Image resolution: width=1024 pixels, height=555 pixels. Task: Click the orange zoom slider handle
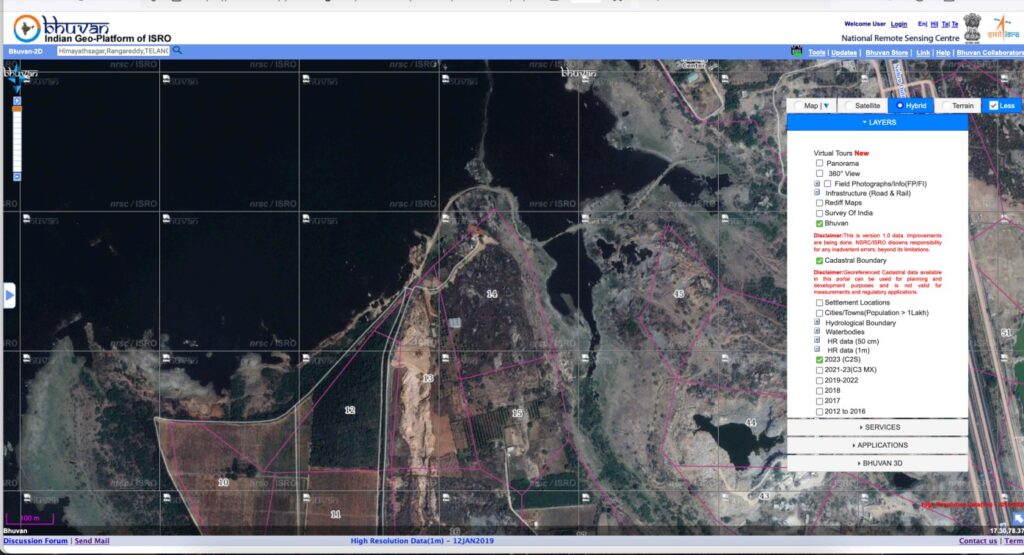click(x=17, y=109)
